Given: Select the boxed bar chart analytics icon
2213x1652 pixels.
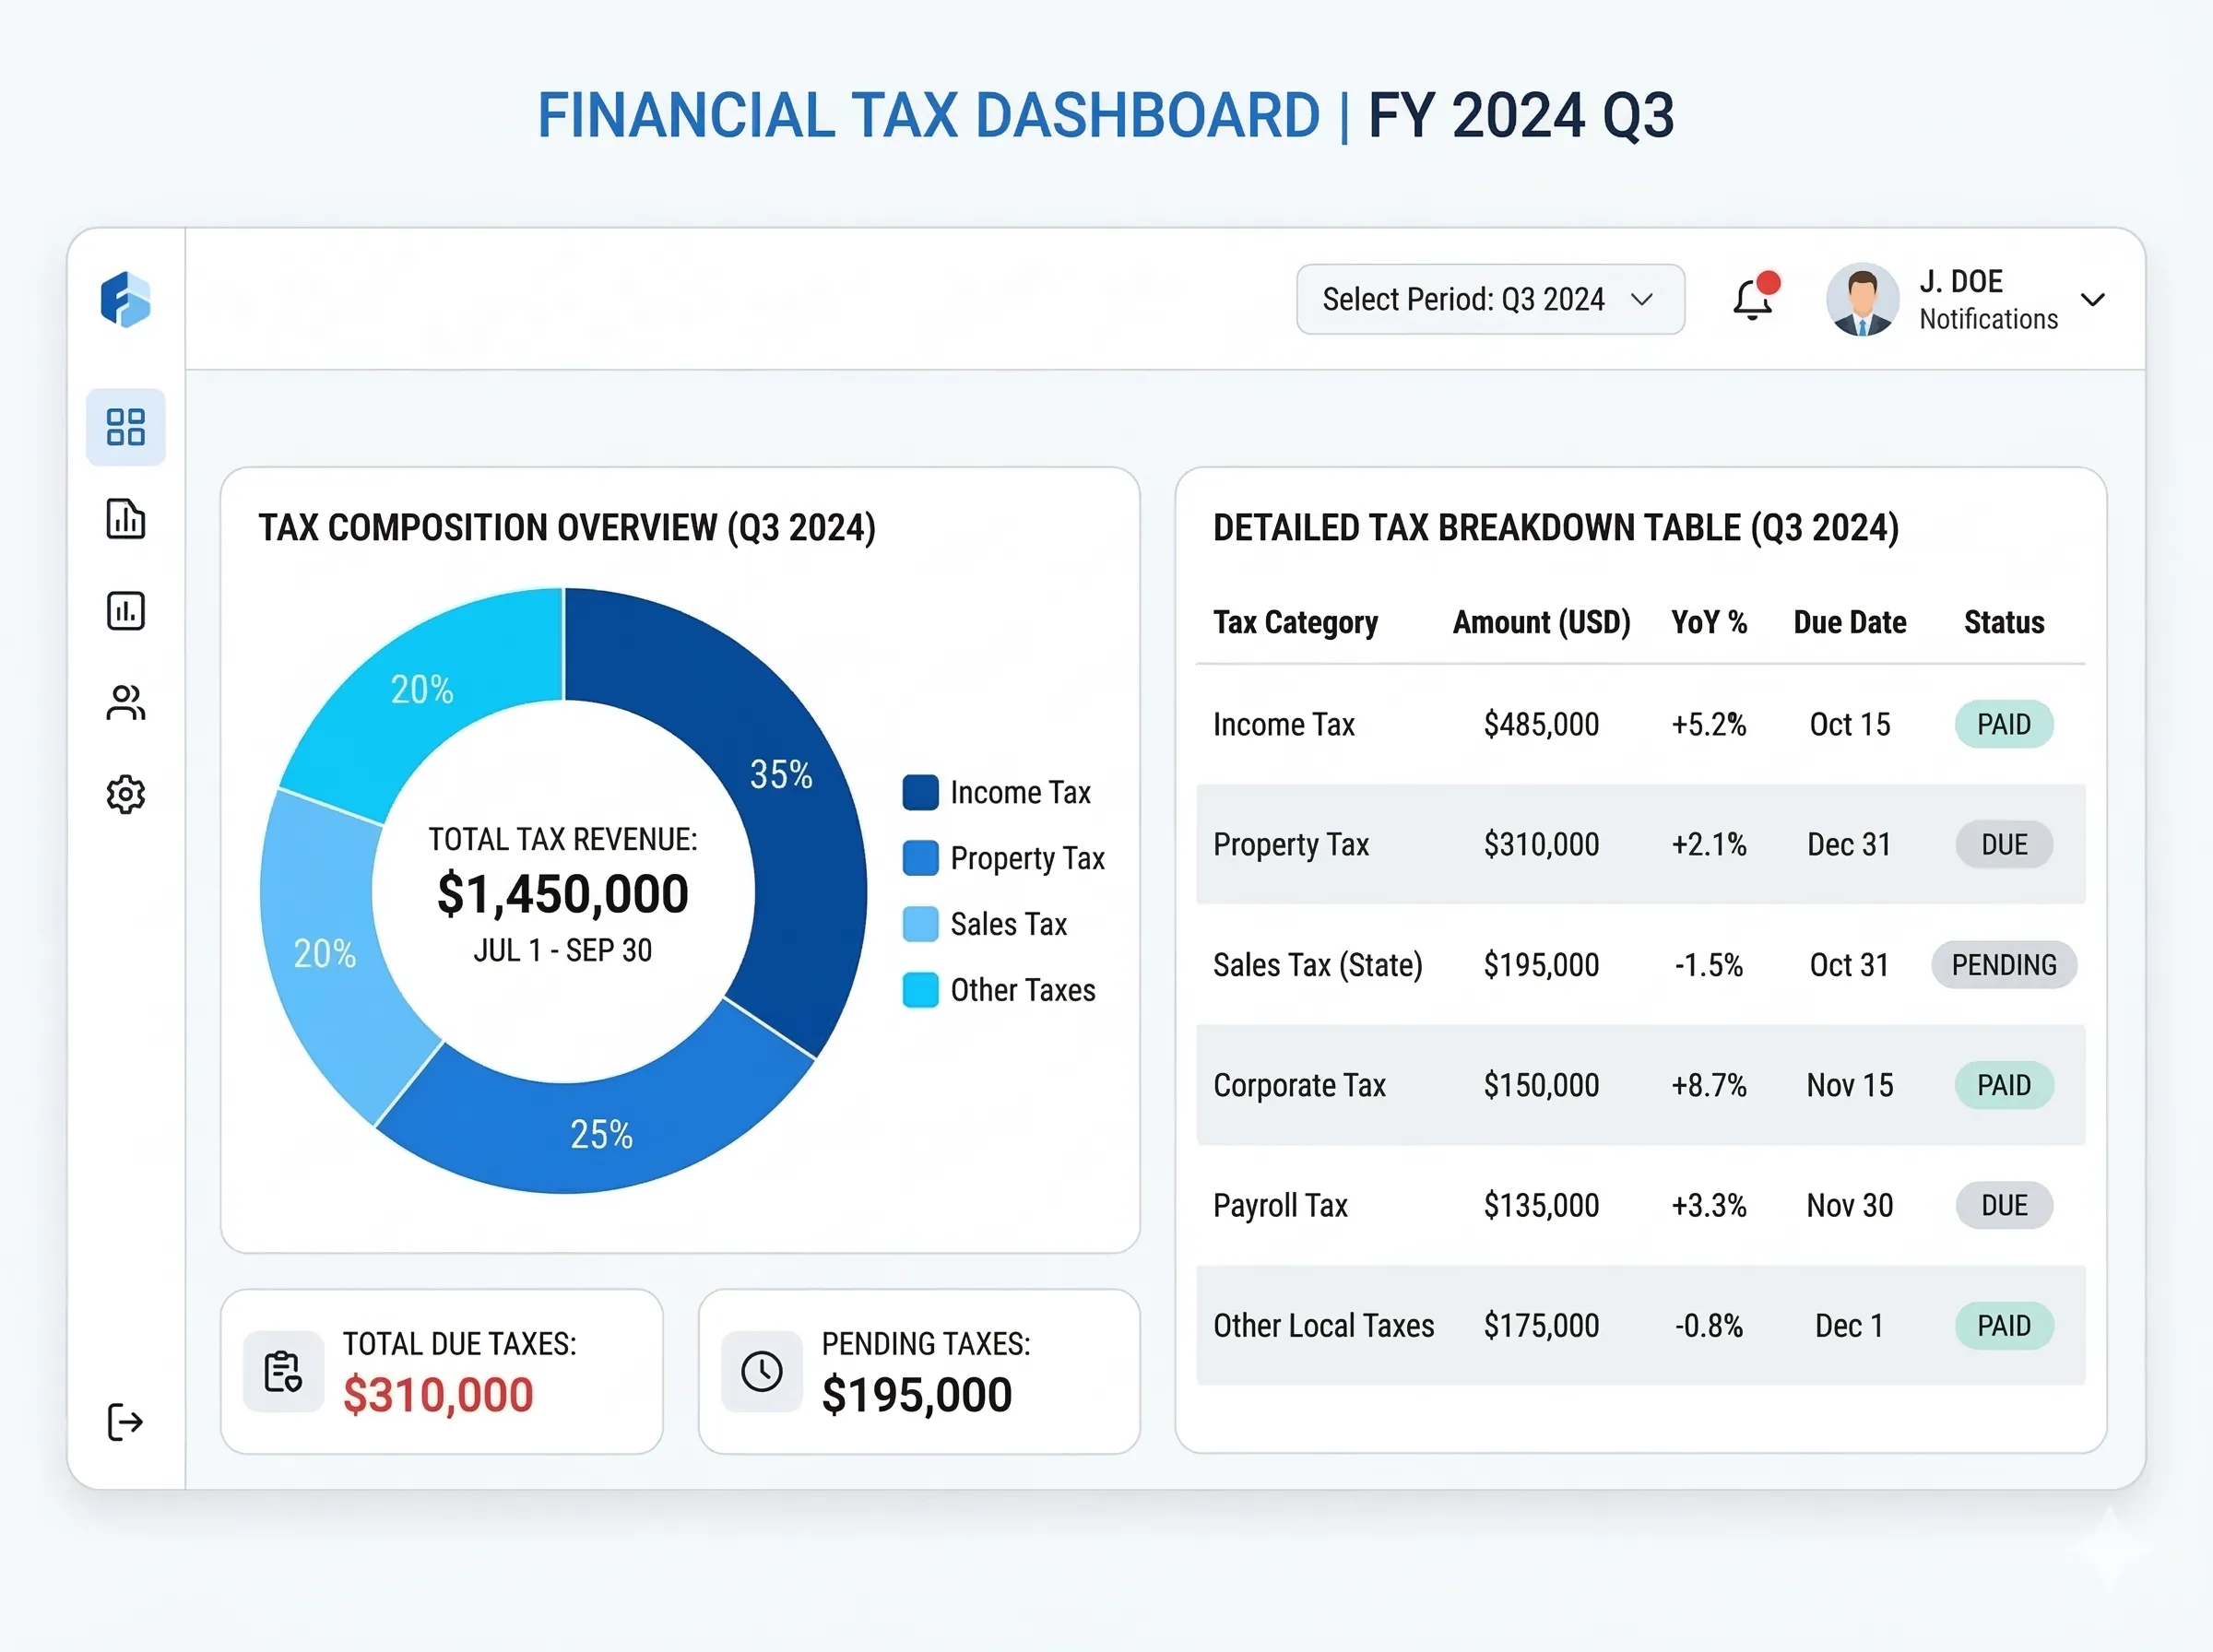Looking at the screenshot, I should pos(126,610).
